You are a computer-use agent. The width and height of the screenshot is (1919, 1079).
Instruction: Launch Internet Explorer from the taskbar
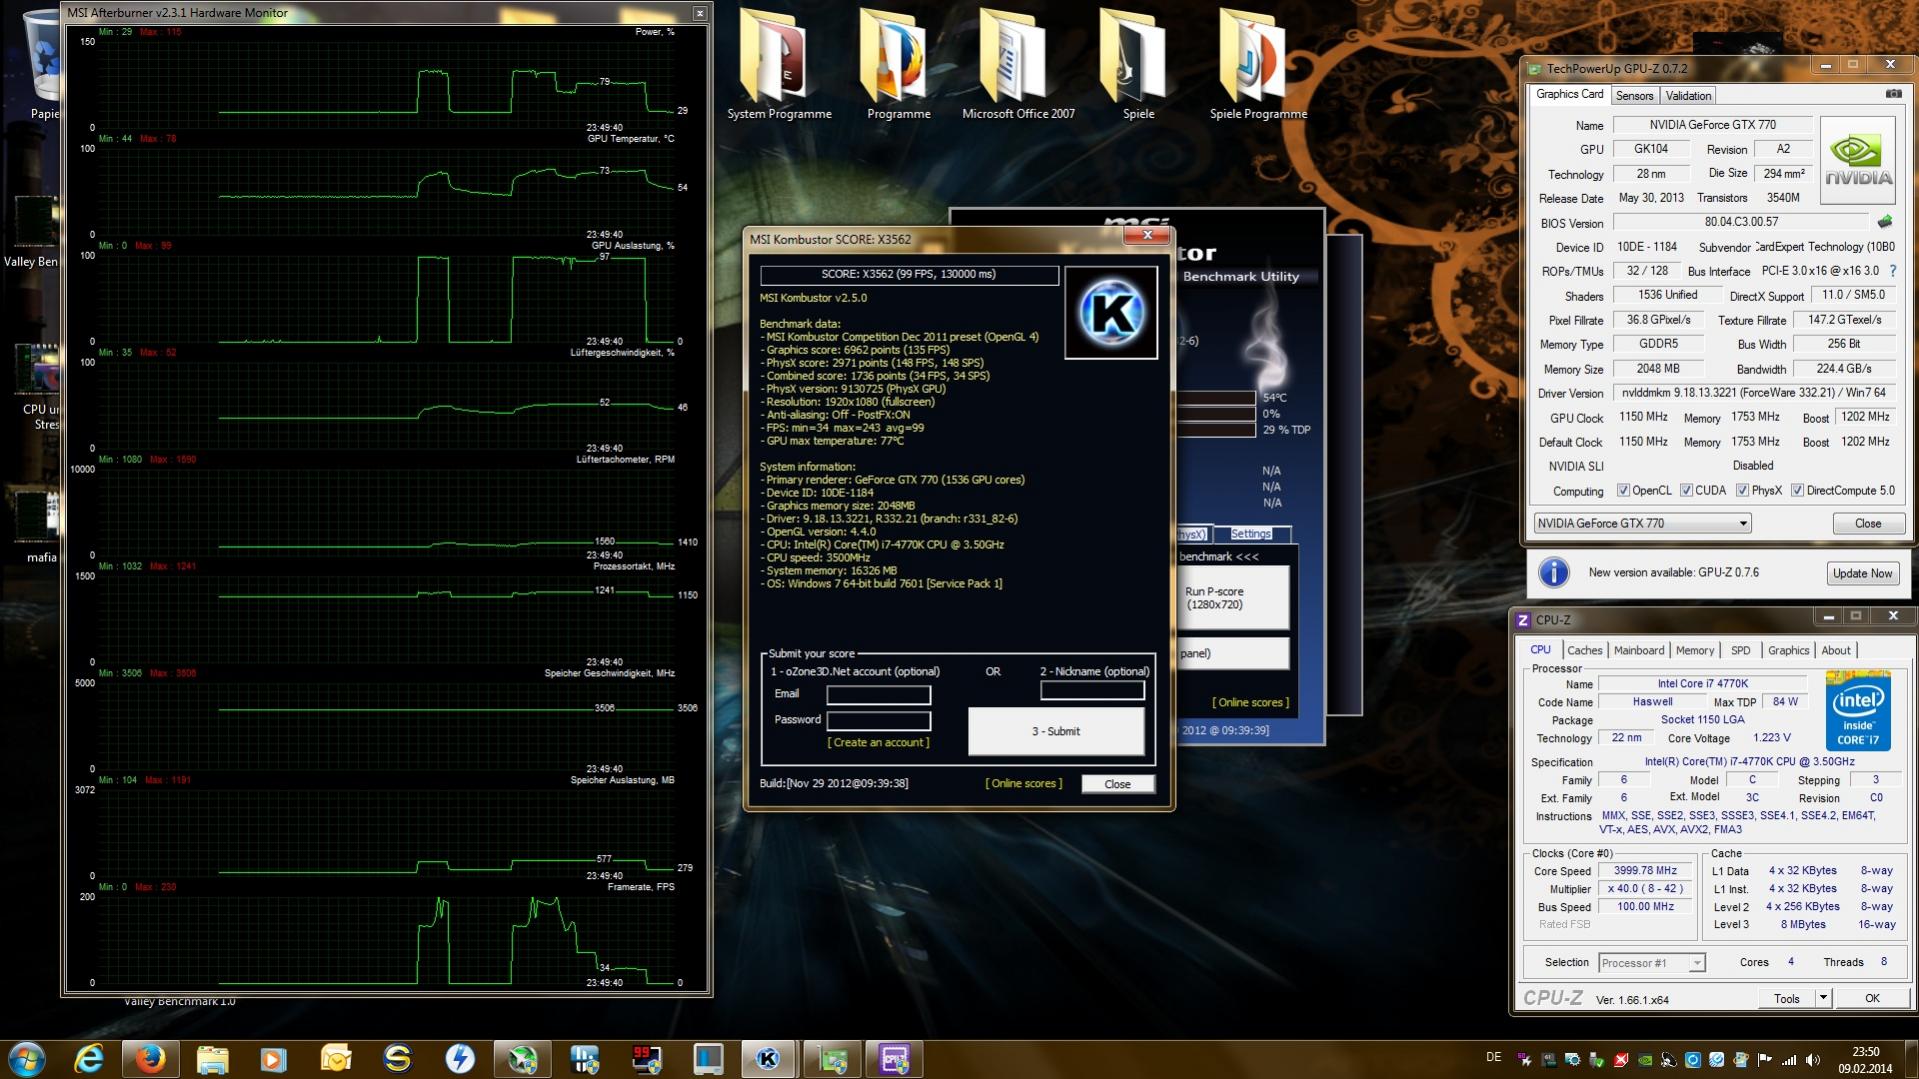pos(89,1059)
